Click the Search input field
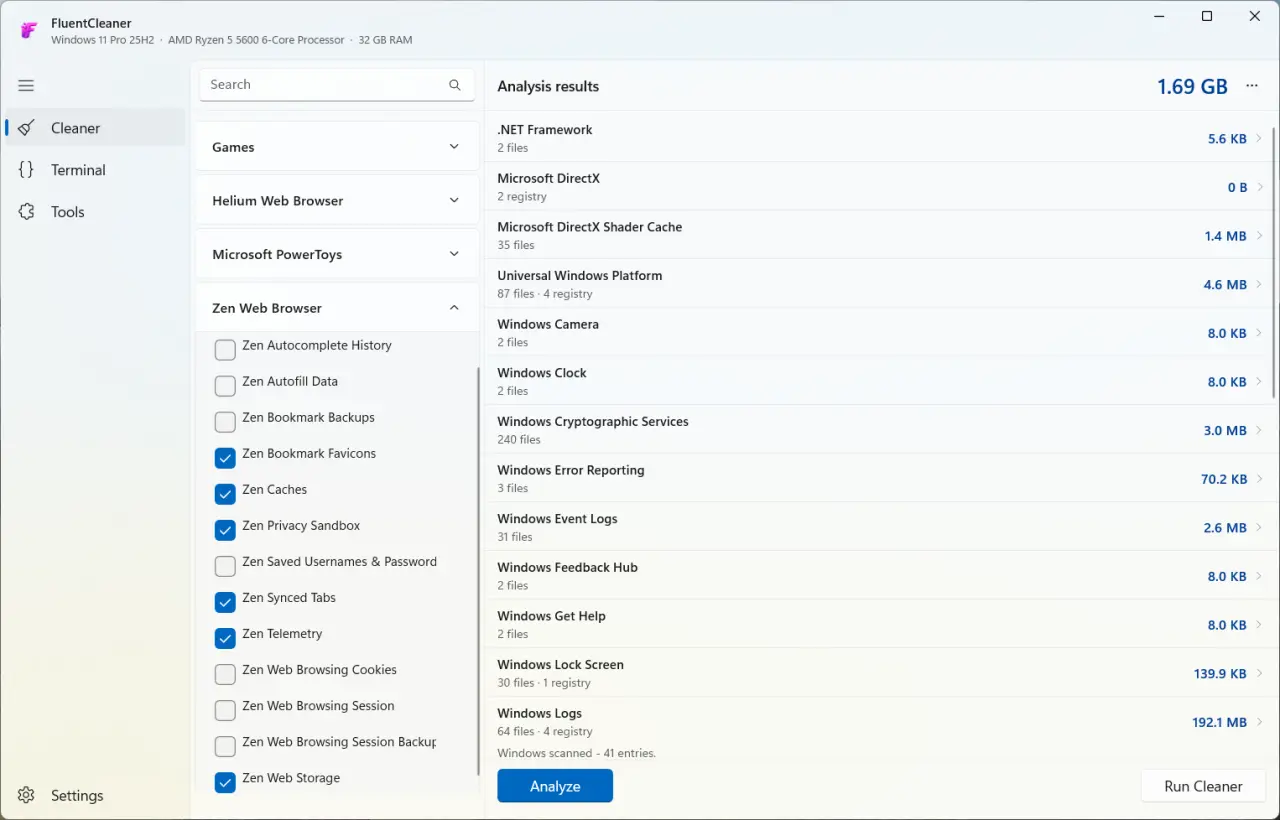Image resolution: width=1280 pixels, height=820 pixels. tap(337, 85)
